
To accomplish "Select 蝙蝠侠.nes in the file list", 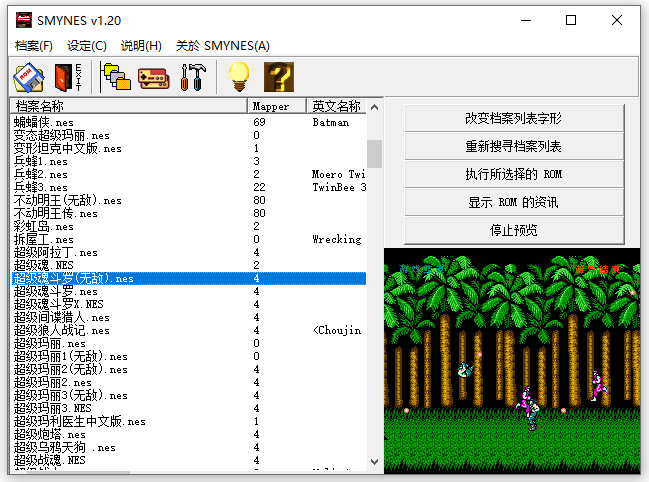I will pyautogui.click(x=43, y=122).
